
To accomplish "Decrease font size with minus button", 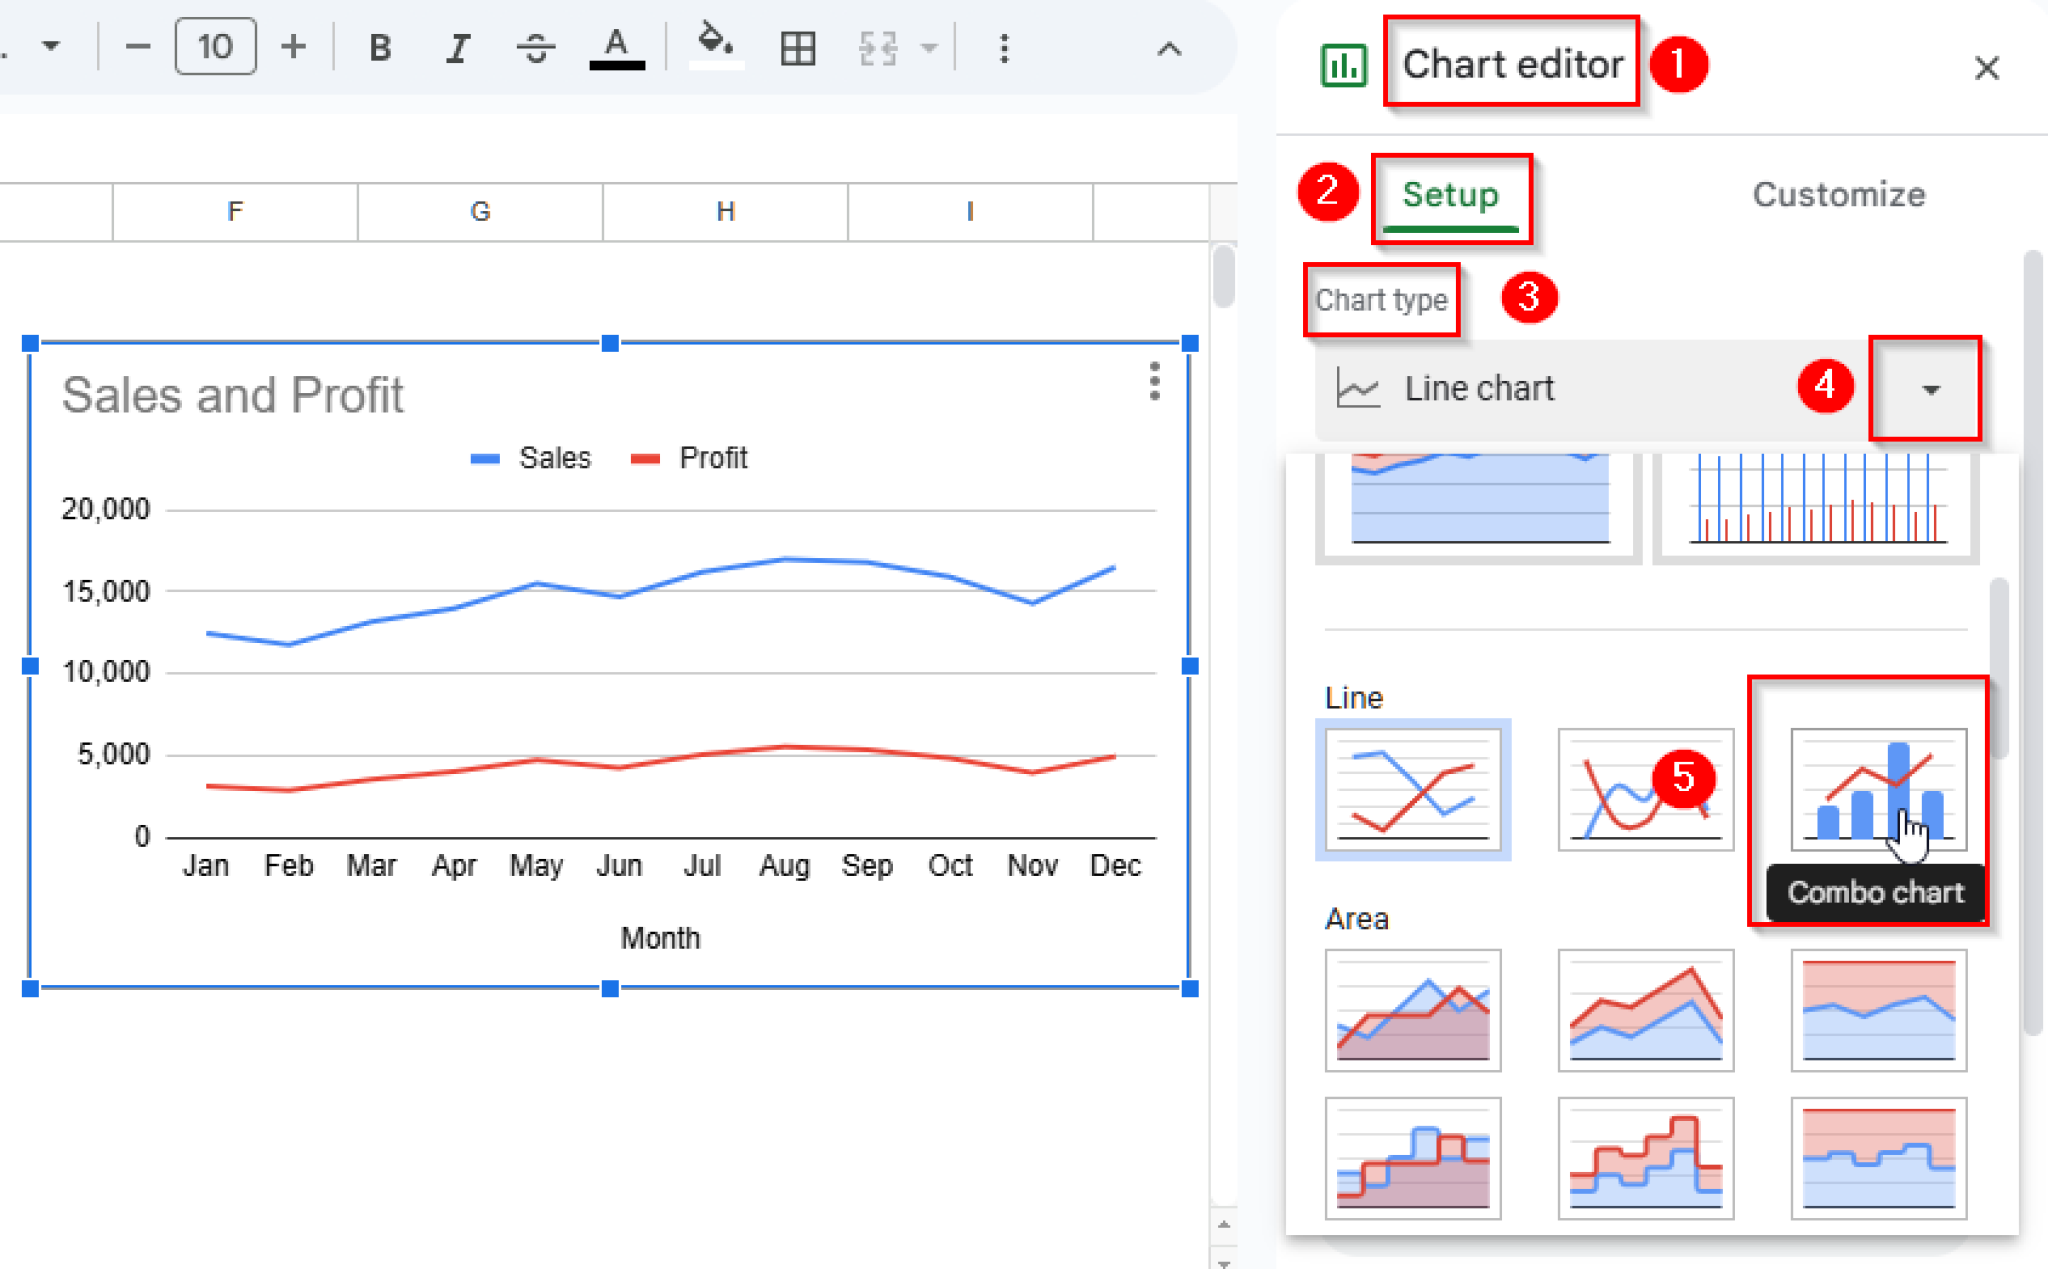I will (137, 46).
